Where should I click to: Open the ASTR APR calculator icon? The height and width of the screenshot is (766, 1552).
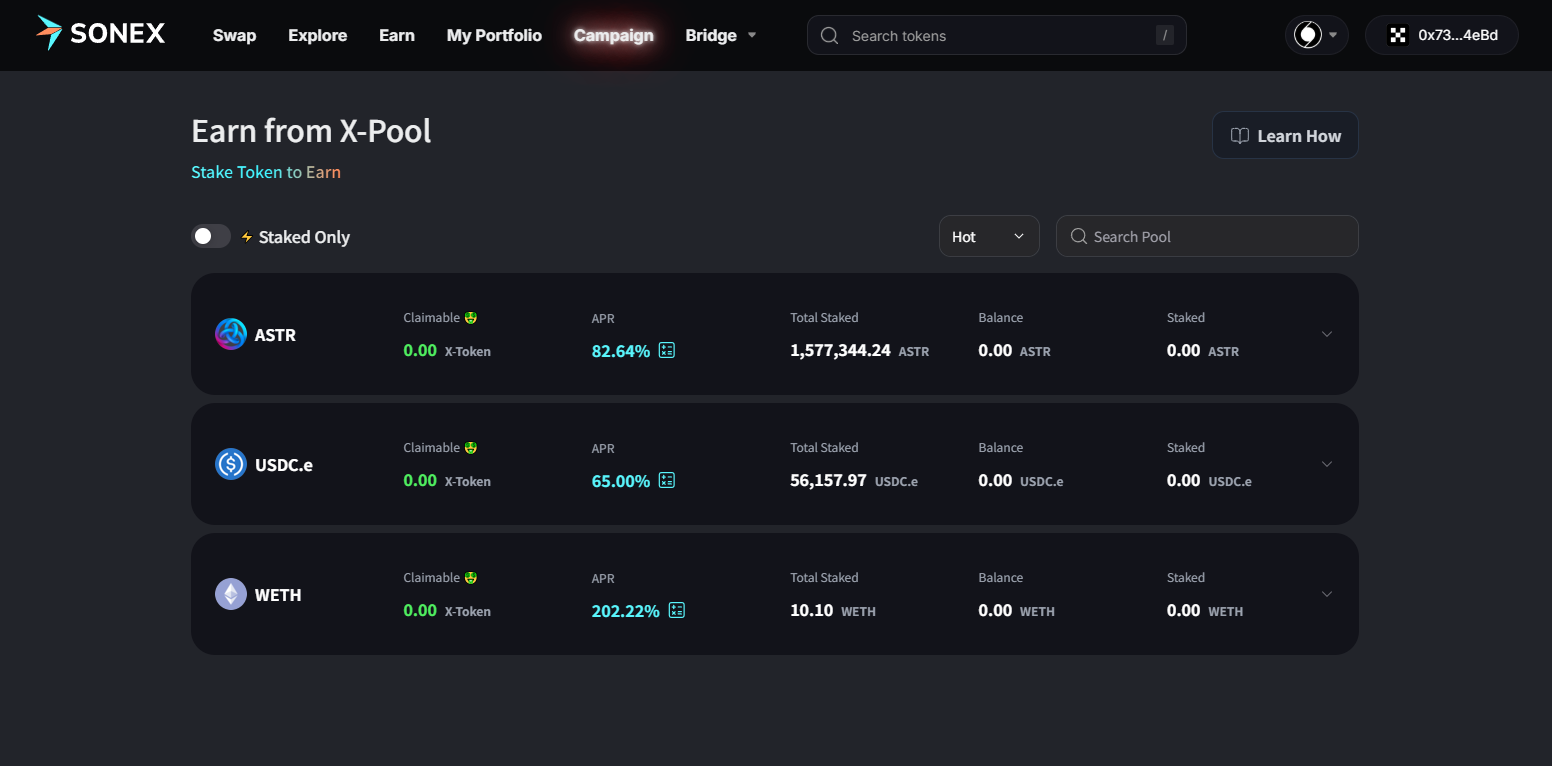[667, 350]
